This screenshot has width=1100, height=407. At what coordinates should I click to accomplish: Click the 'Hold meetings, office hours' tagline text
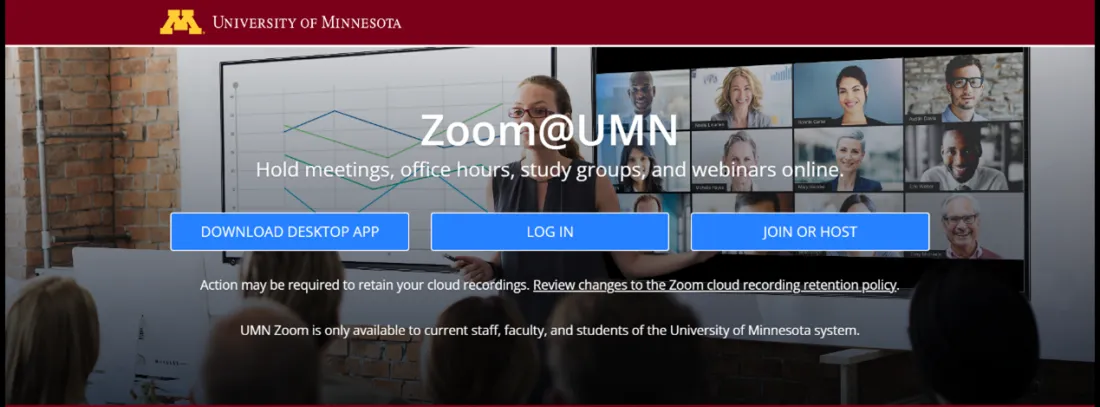point(549,170)
